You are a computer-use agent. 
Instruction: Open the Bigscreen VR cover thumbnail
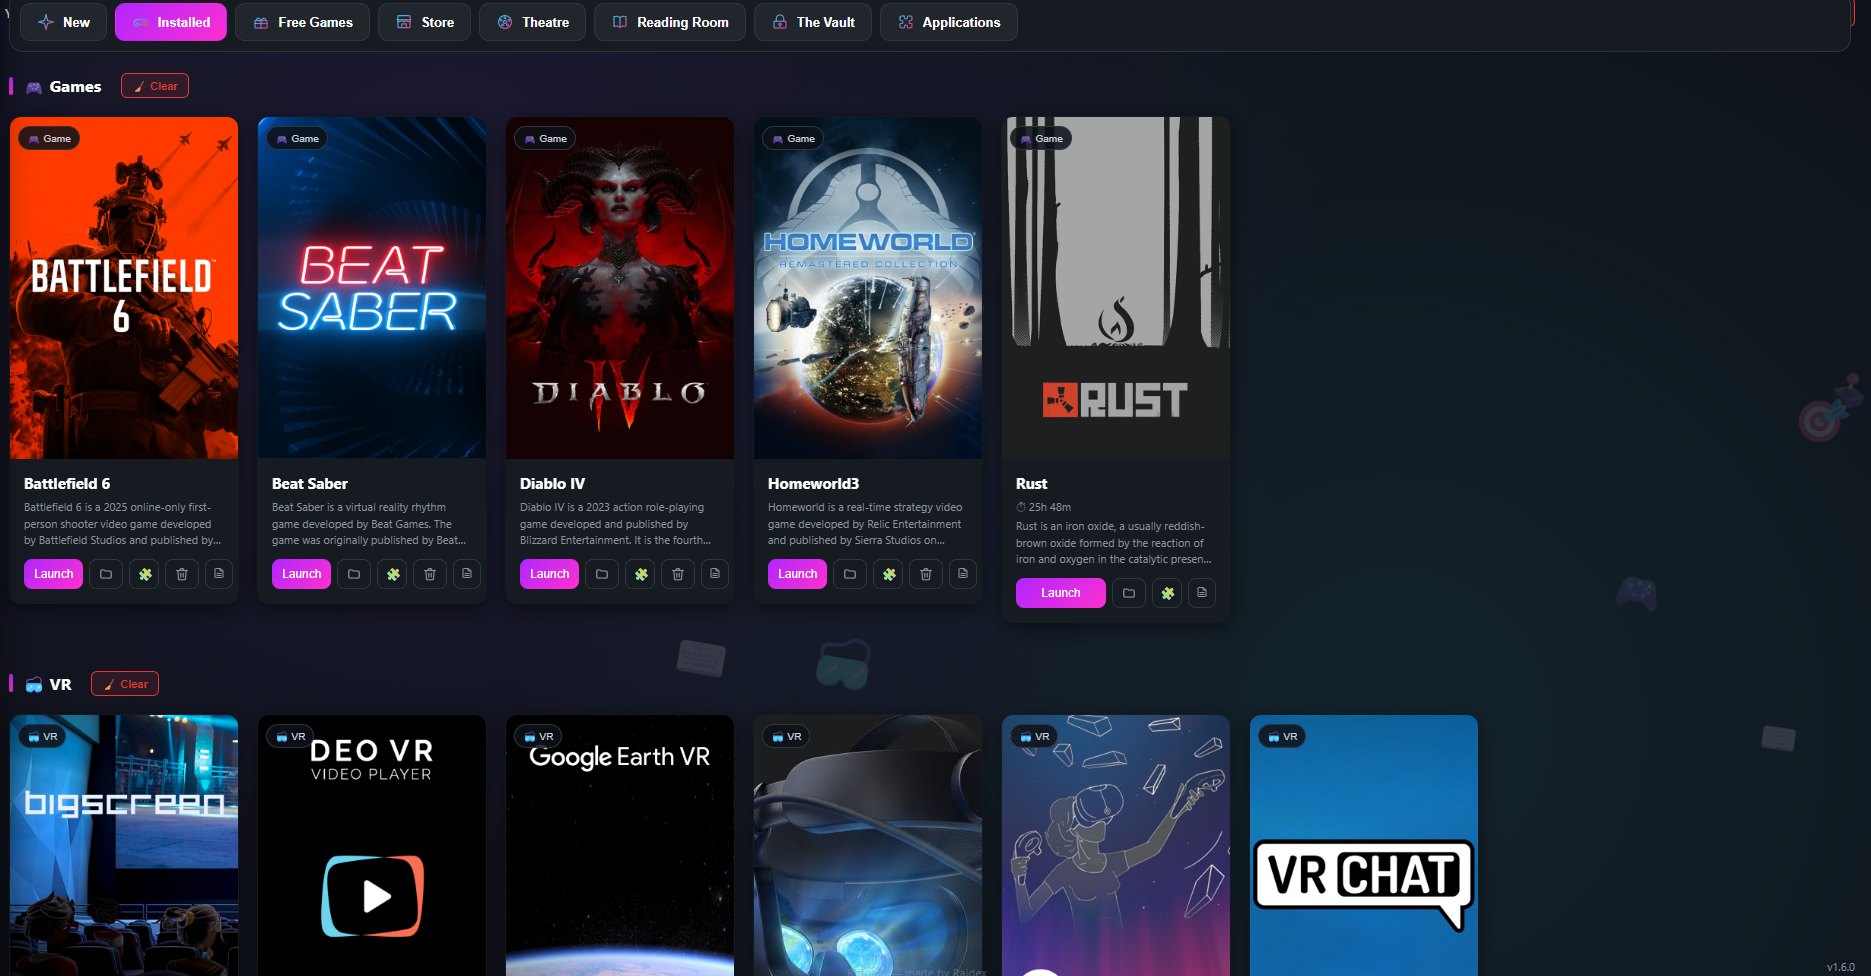(x=124, y=845)
